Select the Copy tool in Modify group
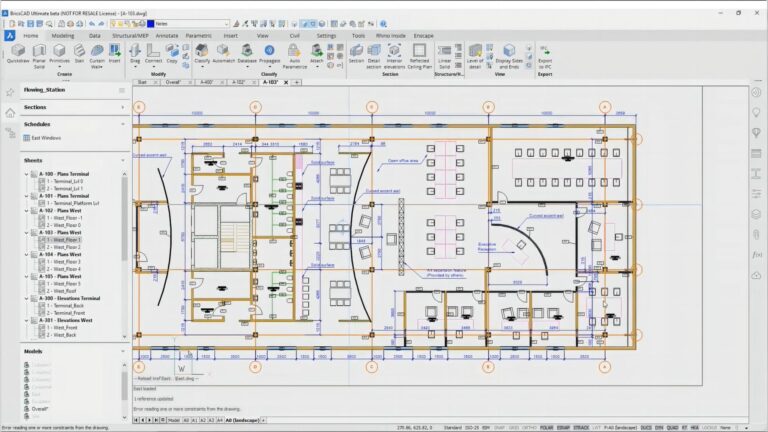Screen dimensions: 768x432 tap(172, 53)
